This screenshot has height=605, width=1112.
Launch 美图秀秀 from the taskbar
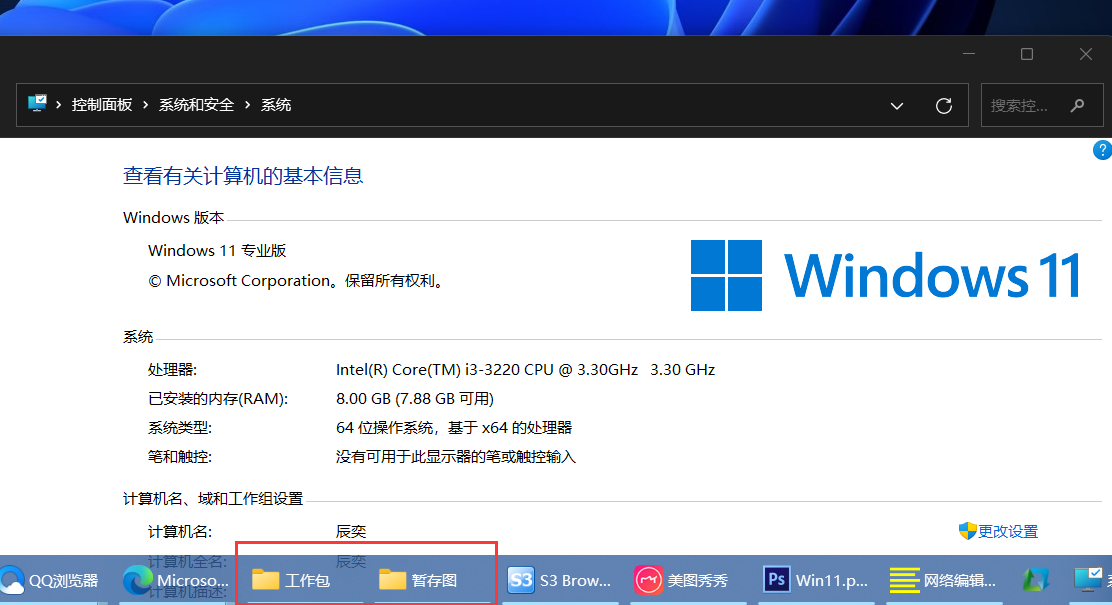685,580
